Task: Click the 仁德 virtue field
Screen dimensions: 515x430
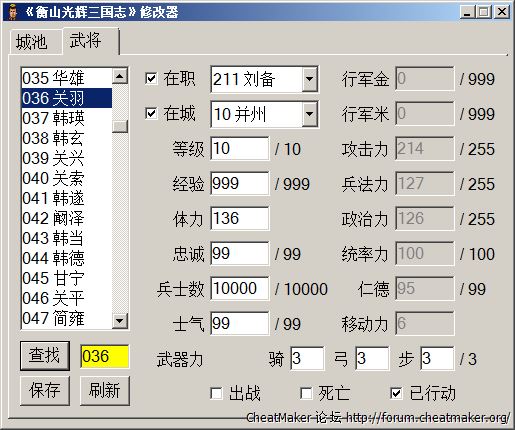Action: (425, 289)
